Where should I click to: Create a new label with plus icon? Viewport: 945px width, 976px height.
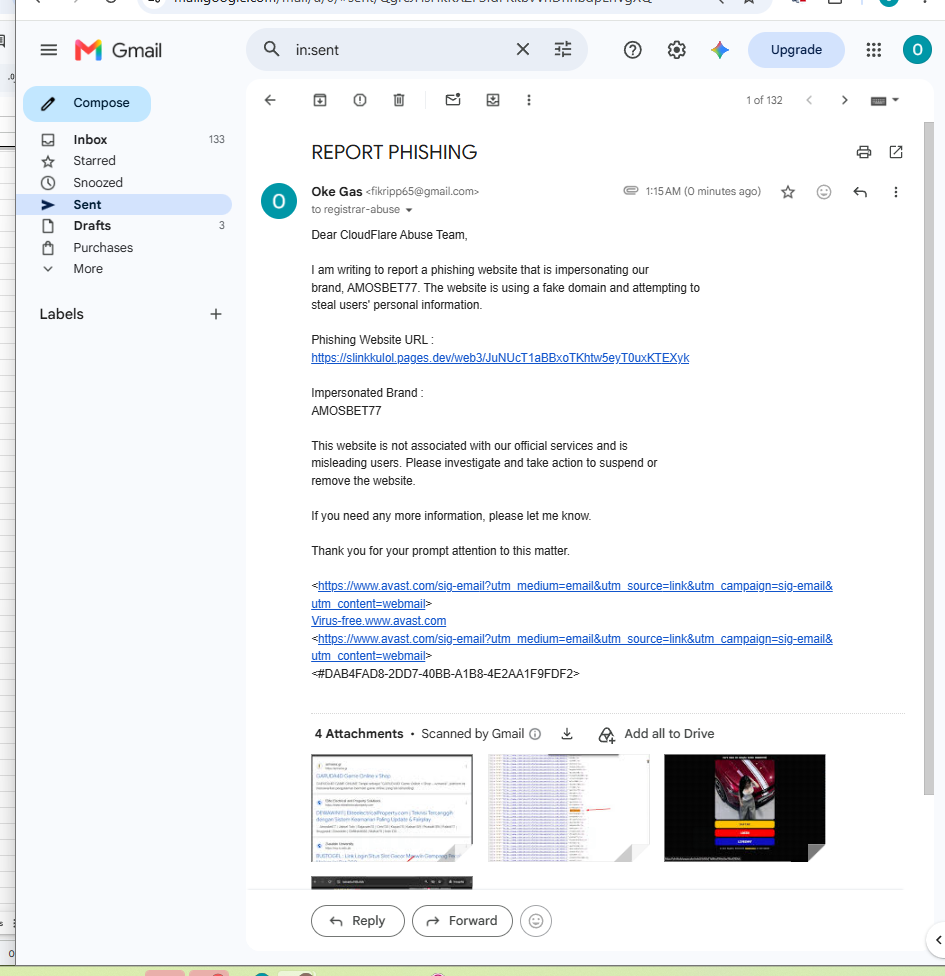click(216, 314)
